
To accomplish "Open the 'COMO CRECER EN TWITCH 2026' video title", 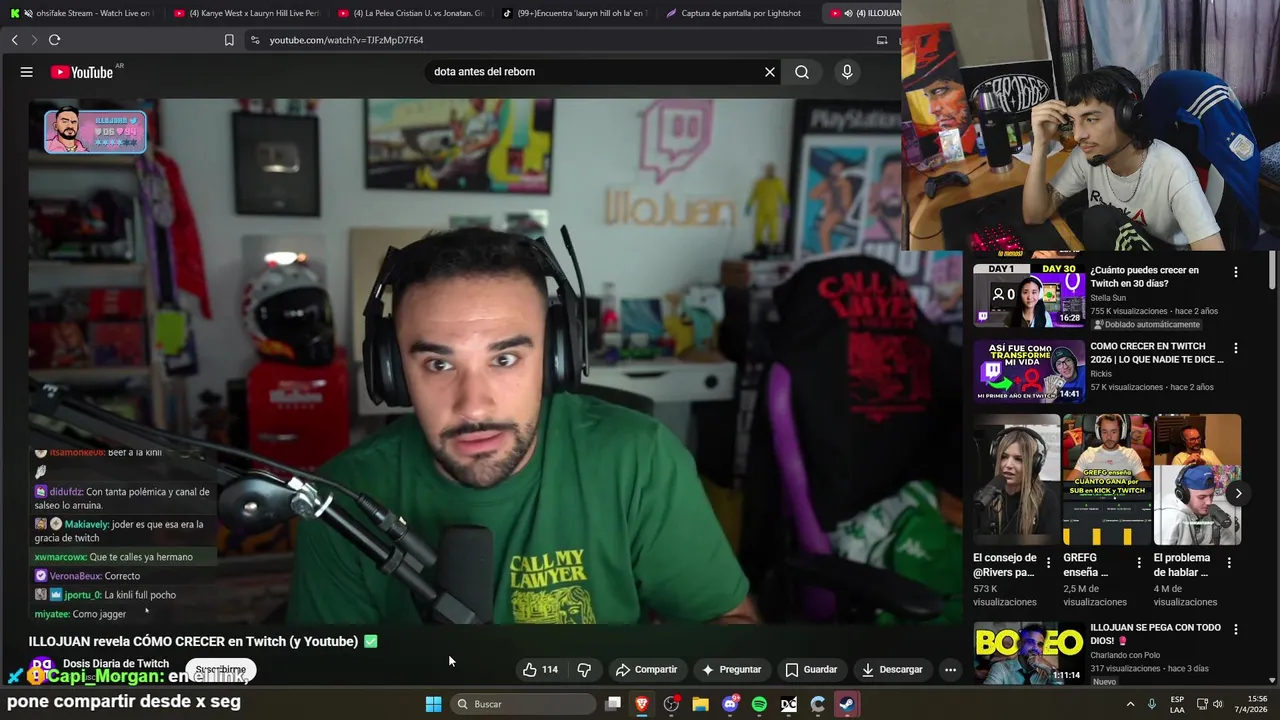I will click(1157, 352).
